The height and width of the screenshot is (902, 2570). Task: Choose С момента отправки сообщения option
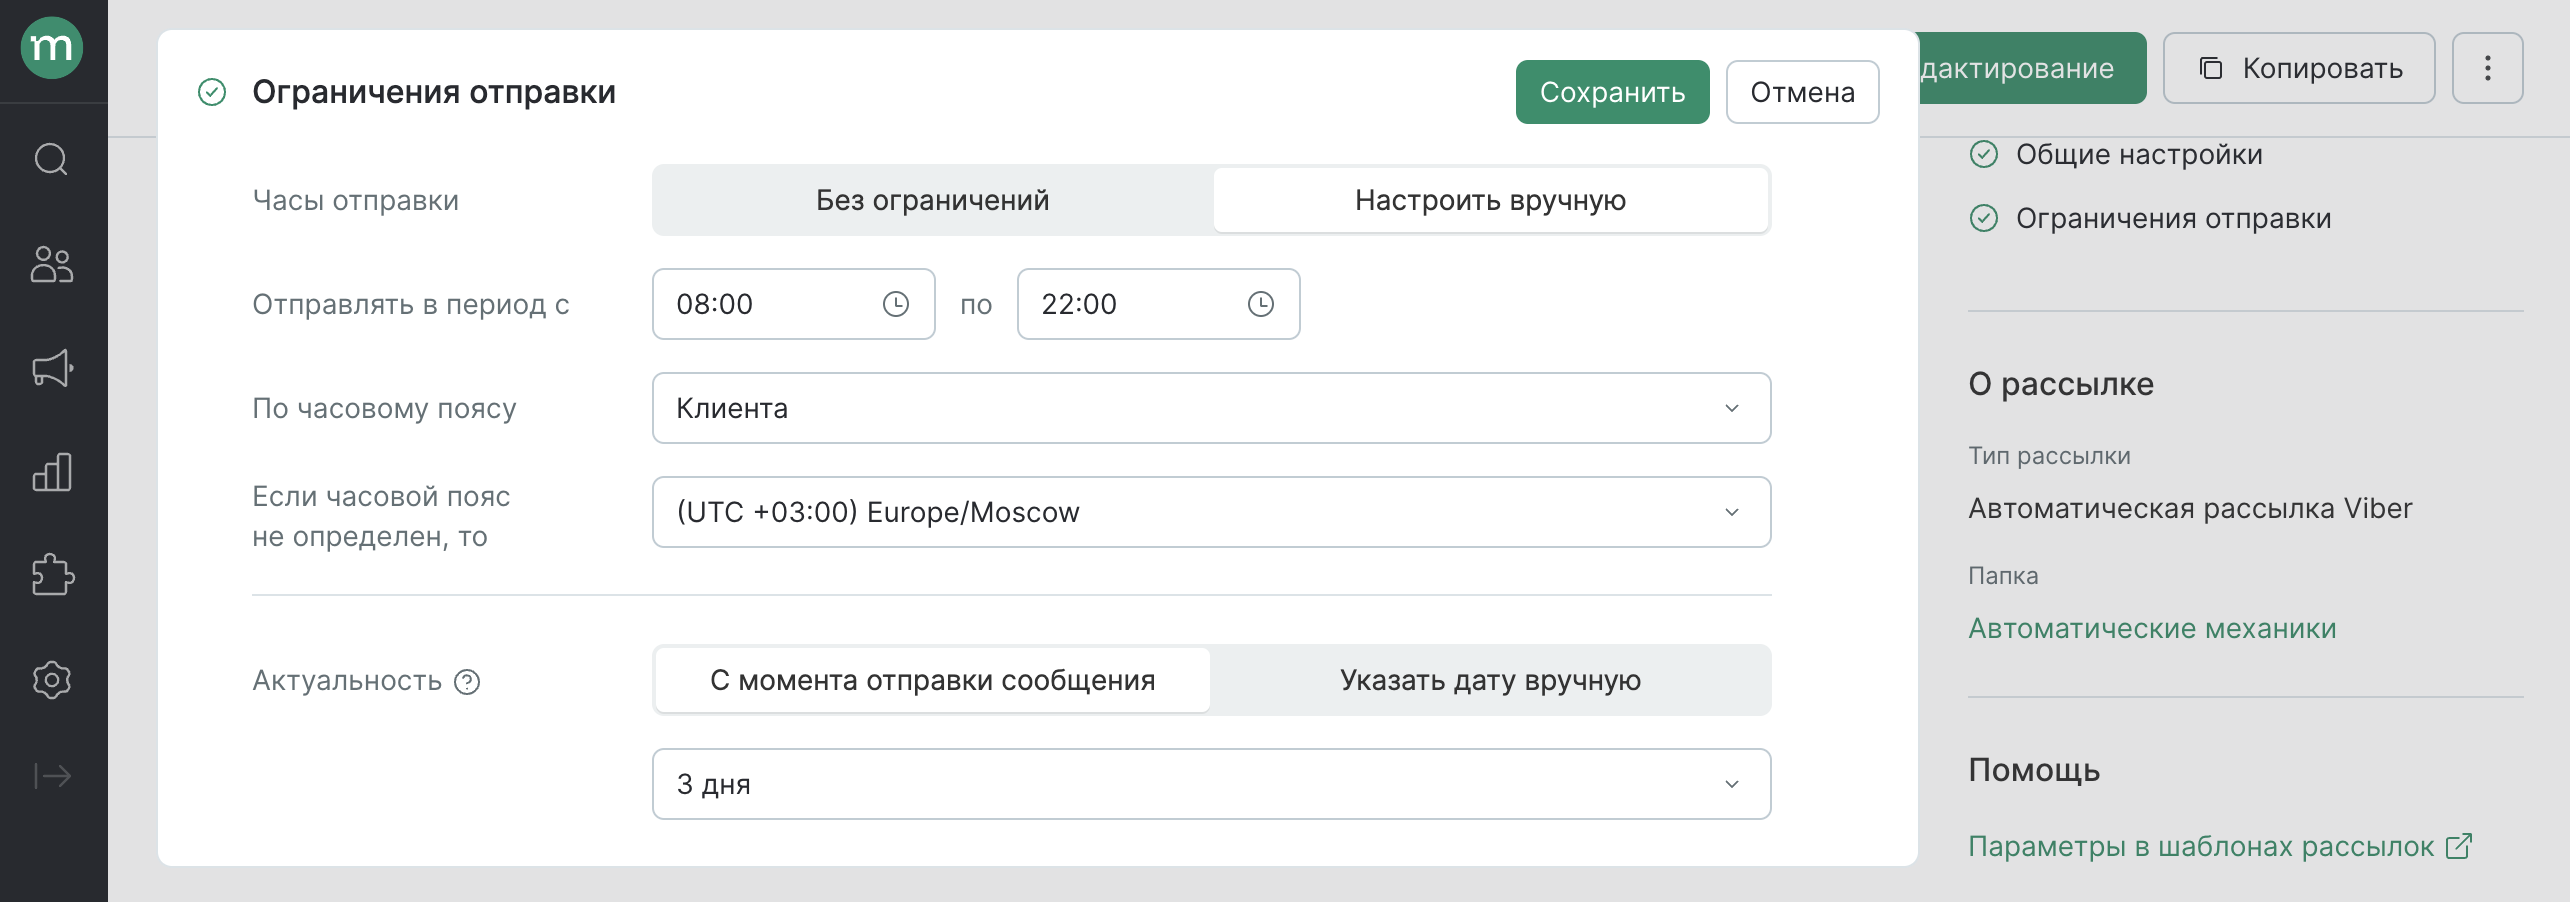pyautogui.click(x=933, y=680)
